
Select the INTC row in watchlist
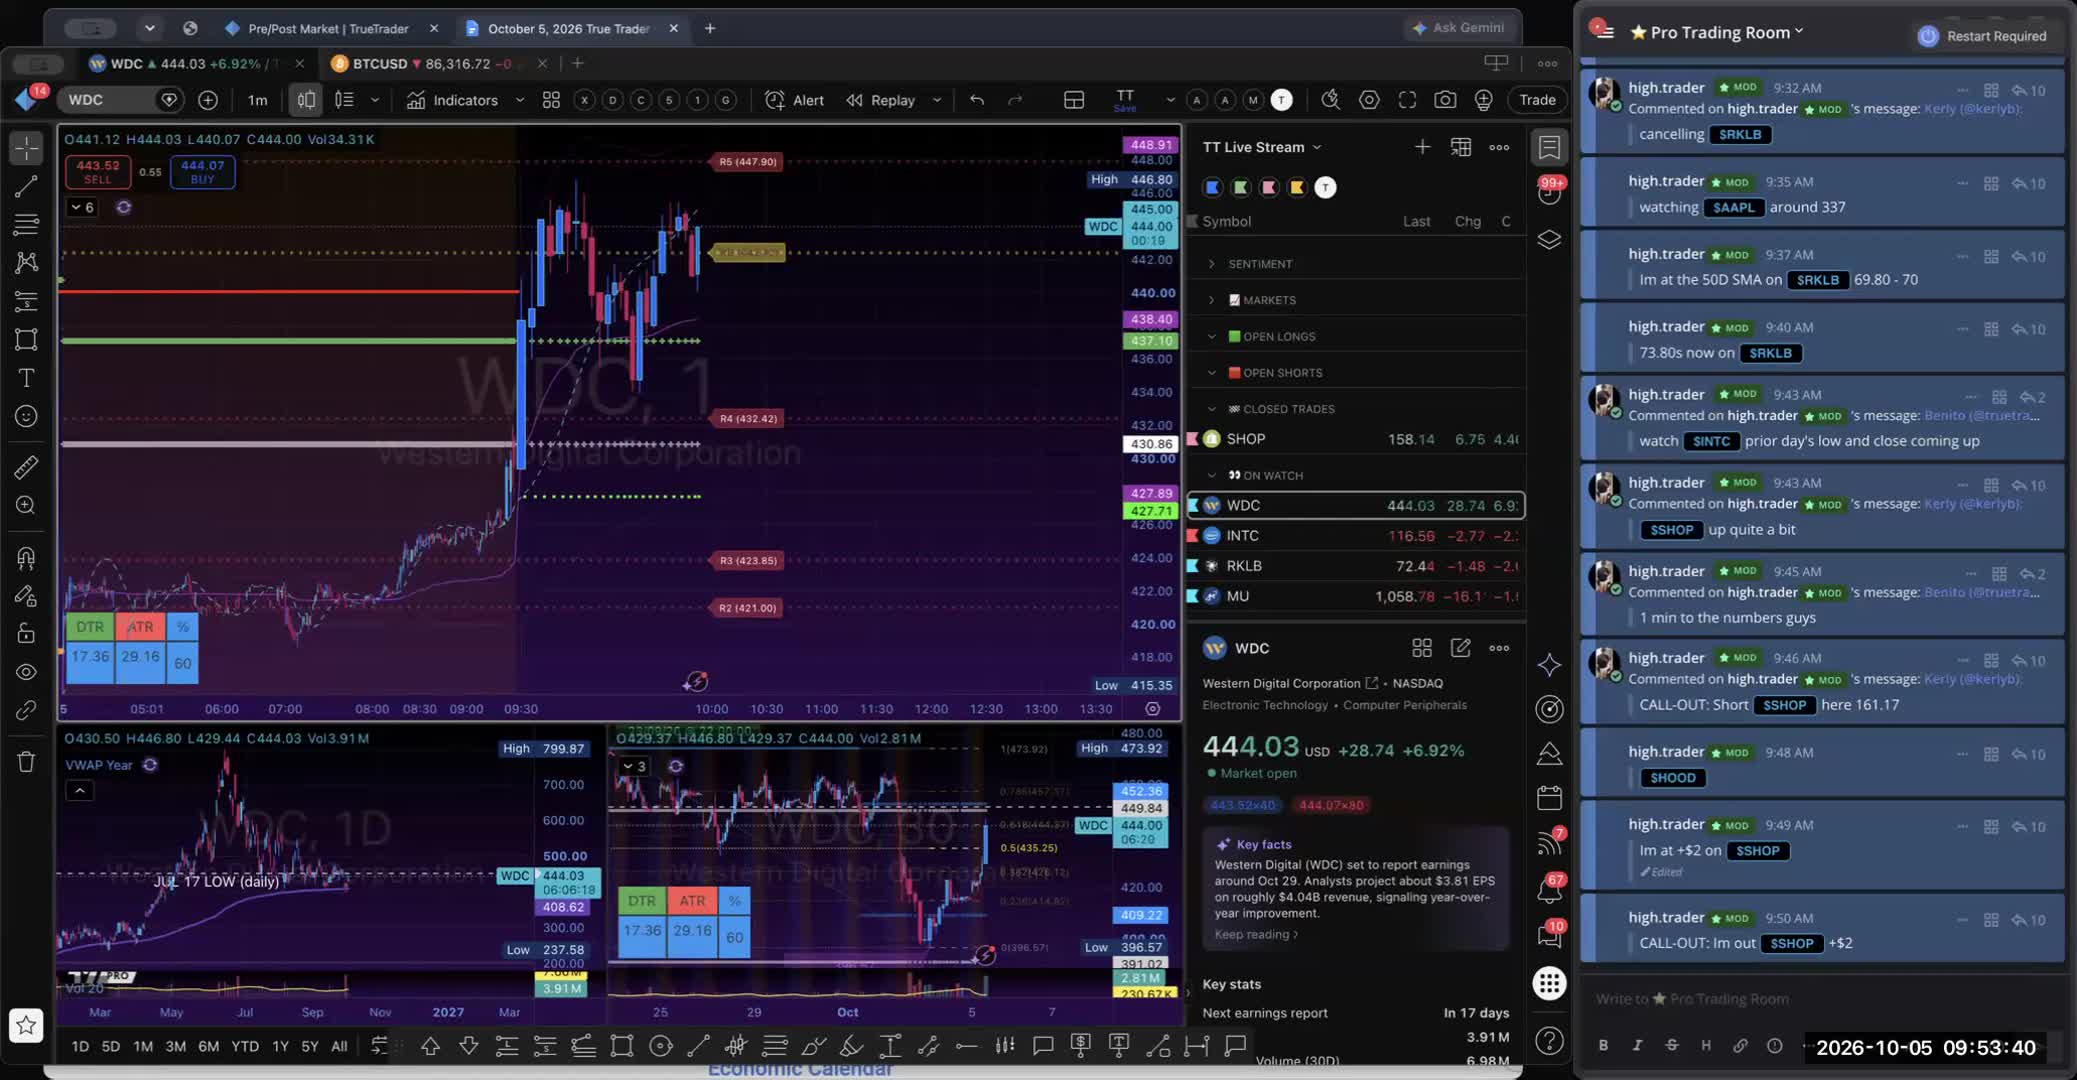(x=1355, y=536)
